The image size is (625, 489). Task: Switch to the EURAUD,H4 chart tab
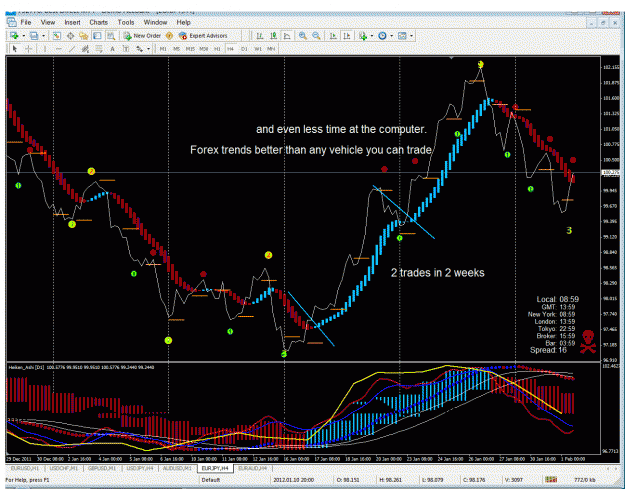pos(253,468)
